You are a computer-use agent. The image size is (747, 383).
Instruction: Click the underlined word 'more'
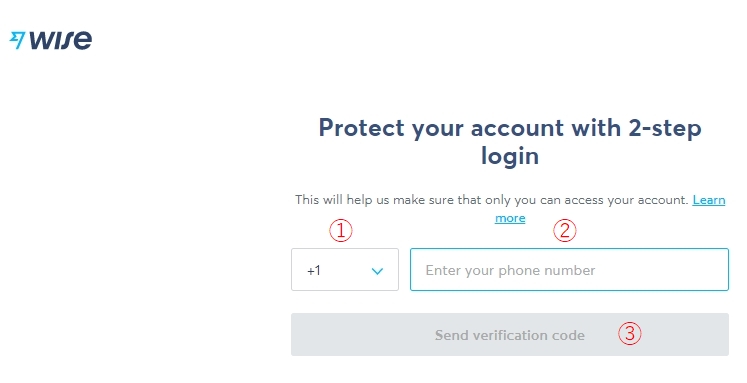(510, 218)
